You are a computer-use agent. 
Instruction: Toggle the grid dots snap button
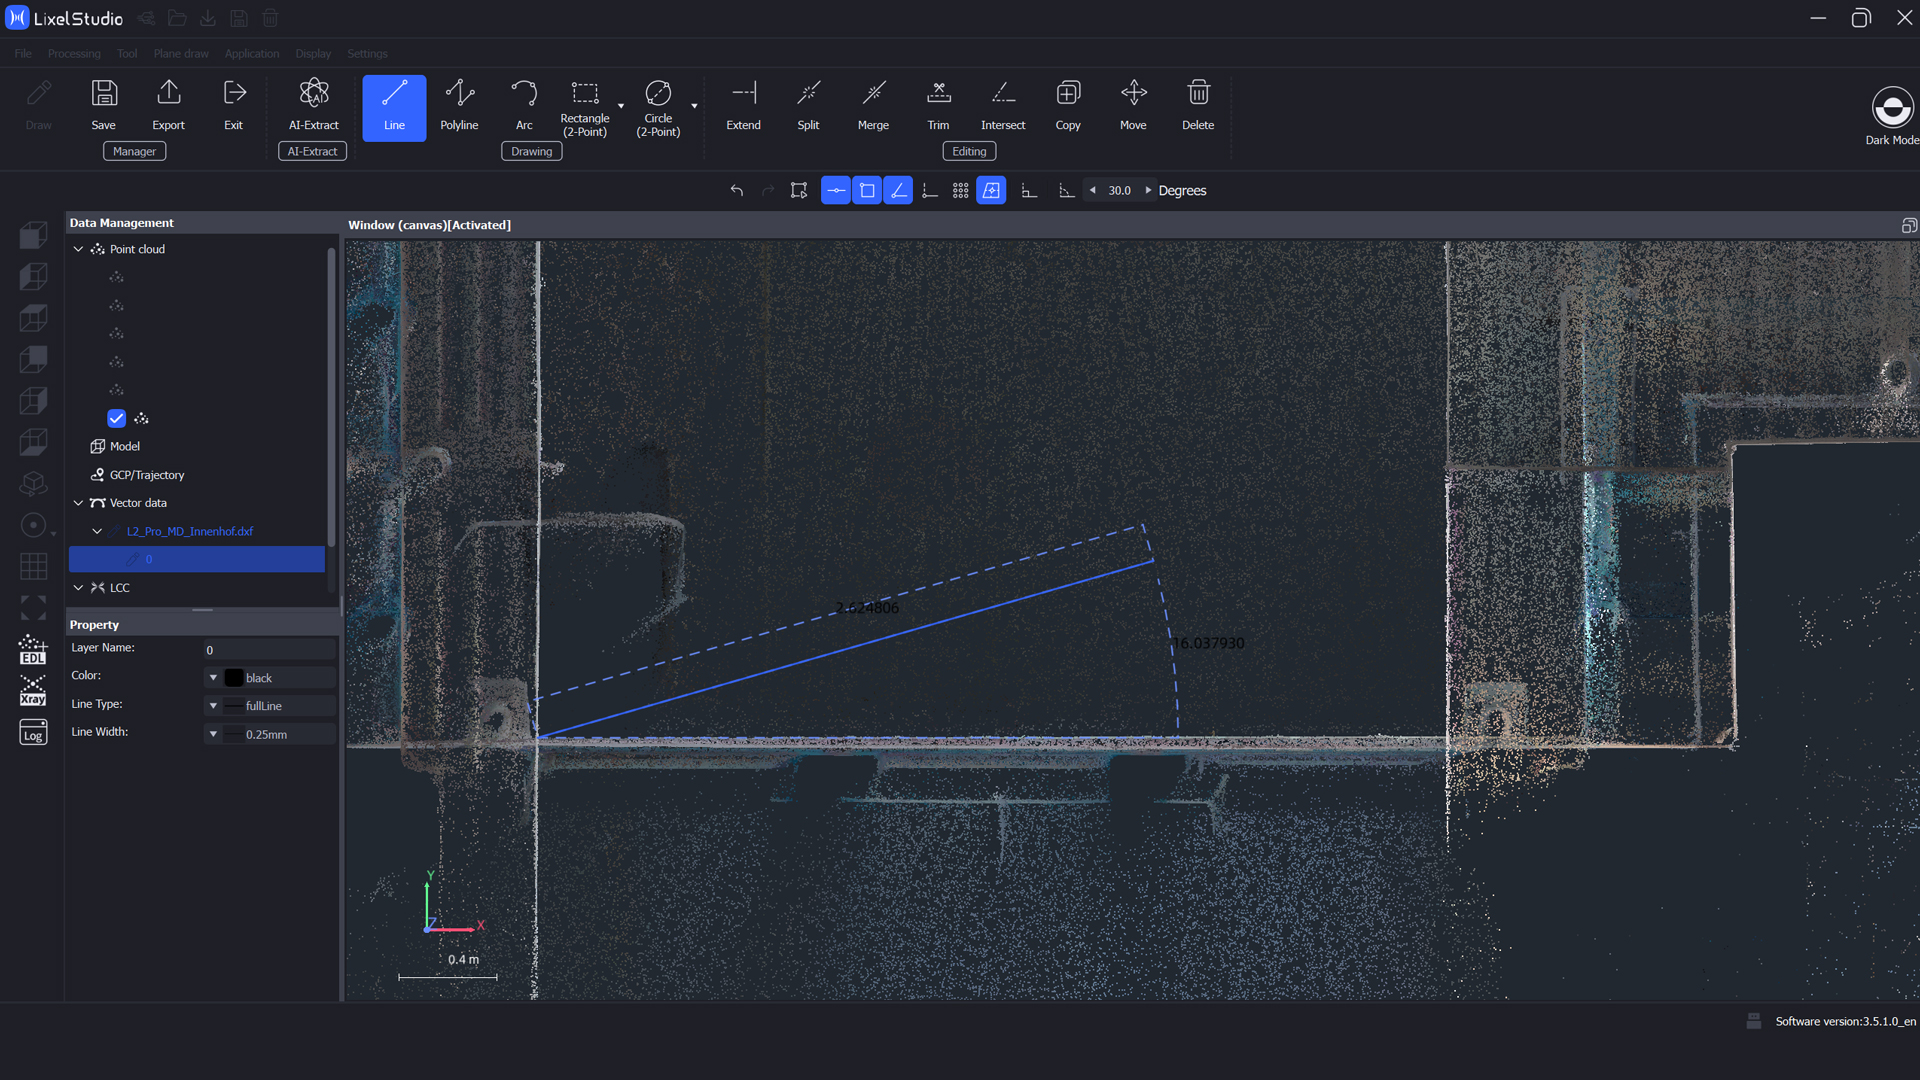tap(960, 190)
